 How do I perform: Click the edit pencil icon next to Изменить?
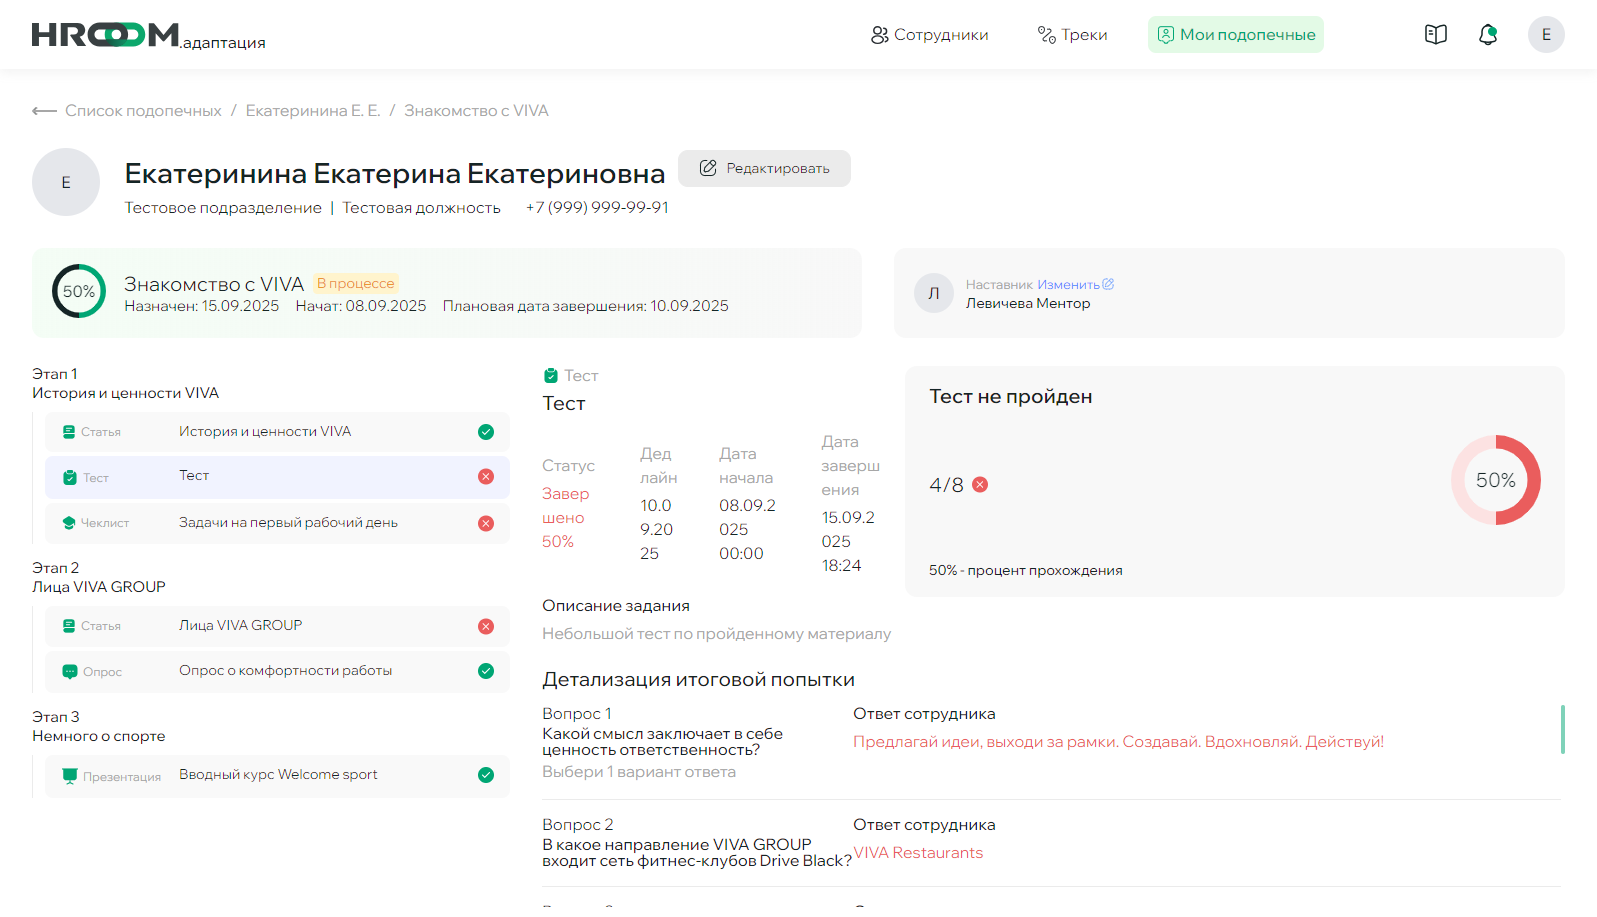(x=1108, y=285)
